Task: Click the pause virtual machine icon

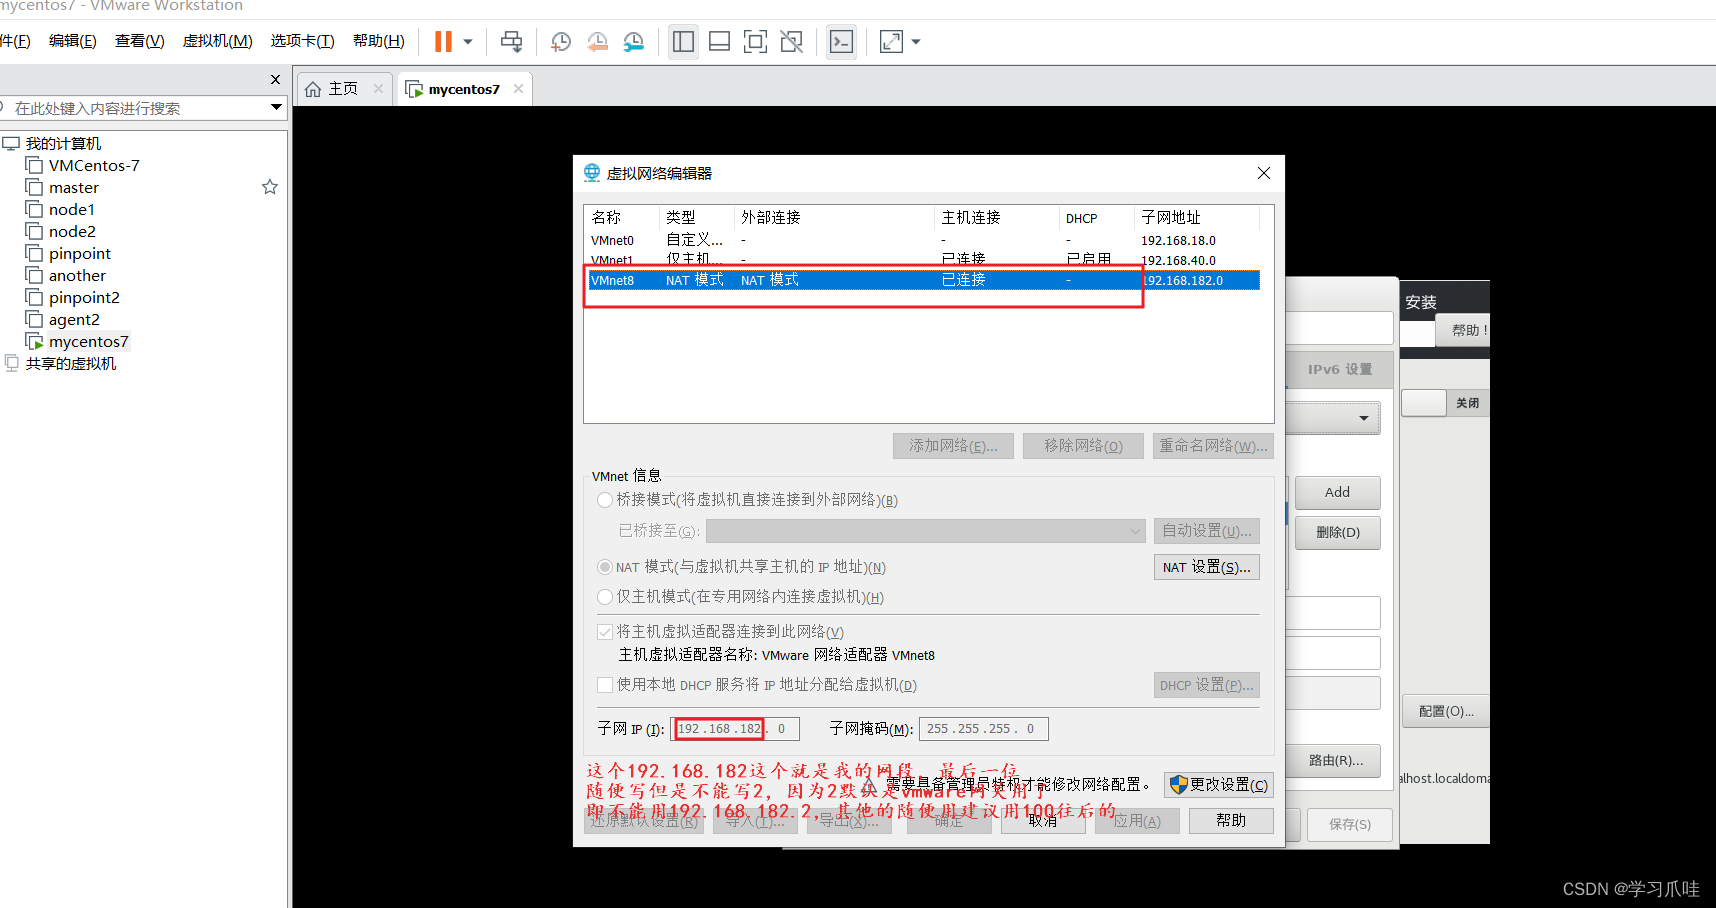Action: point(443,41)
